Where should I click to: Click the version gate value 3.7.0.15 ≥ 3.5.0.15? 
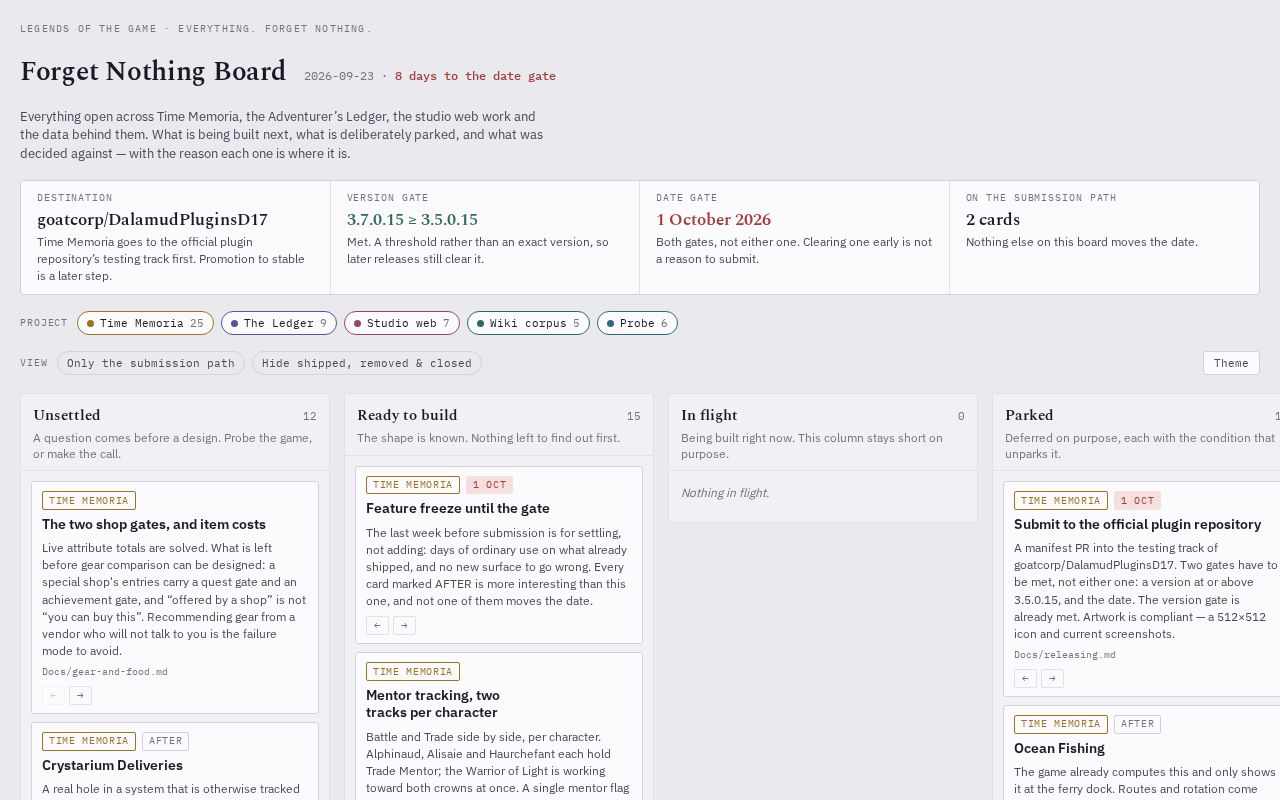[x=412, y=220]
